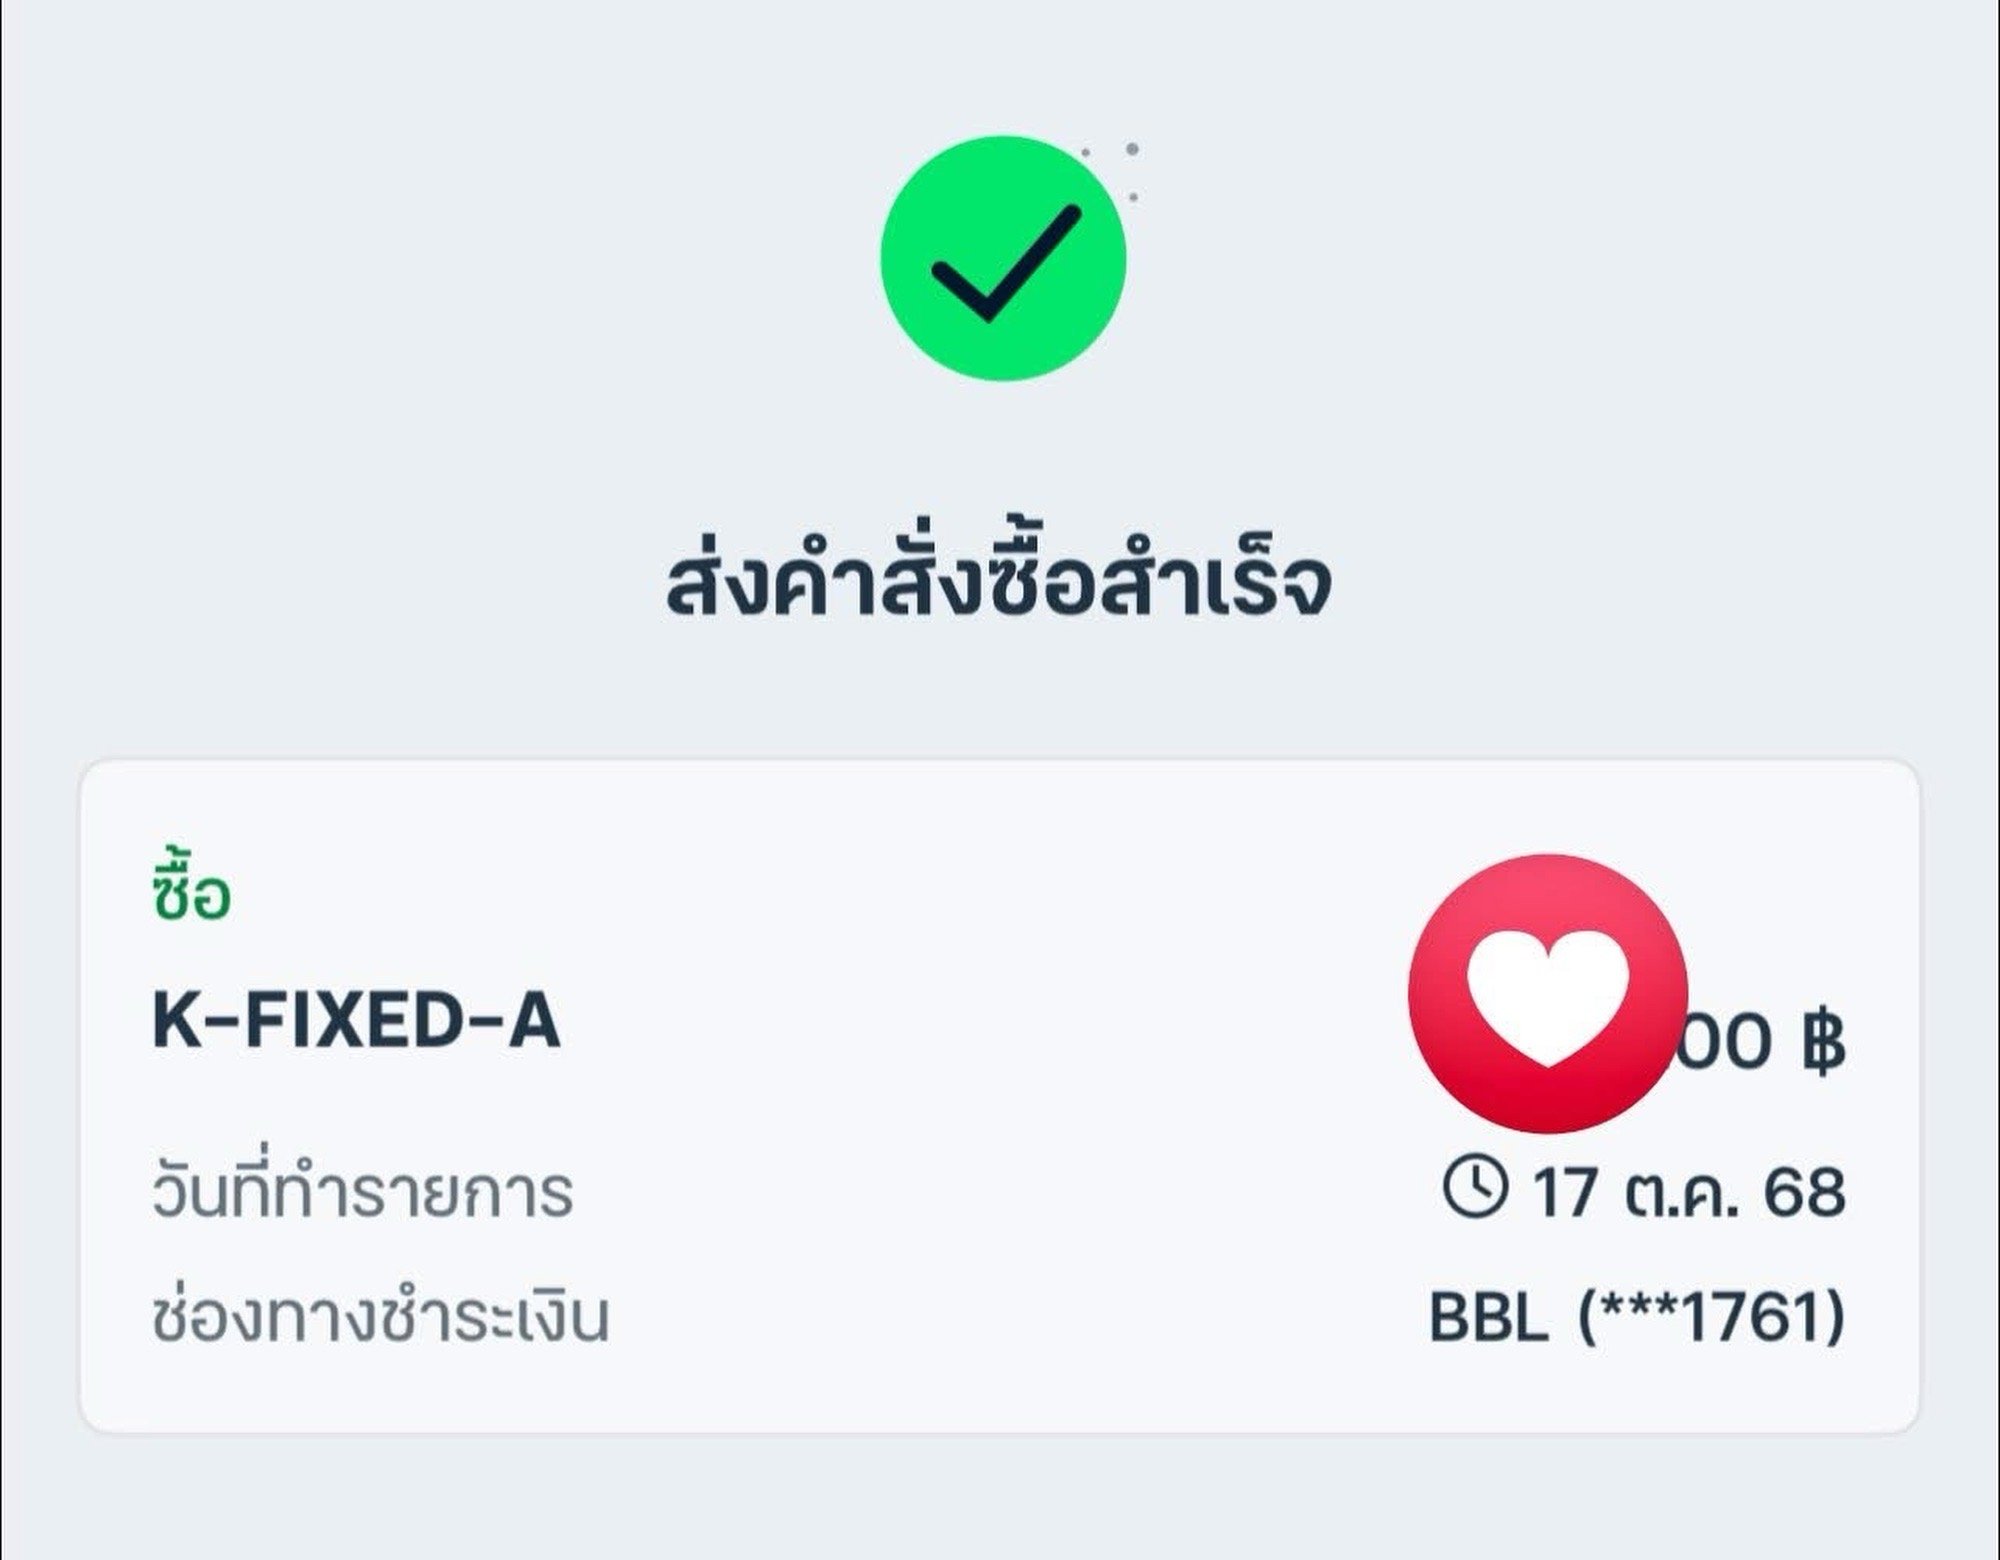This screenshot has width=2000, height=1560.
Task: Click the year 68 in the date
Action: (1804, 1193)
